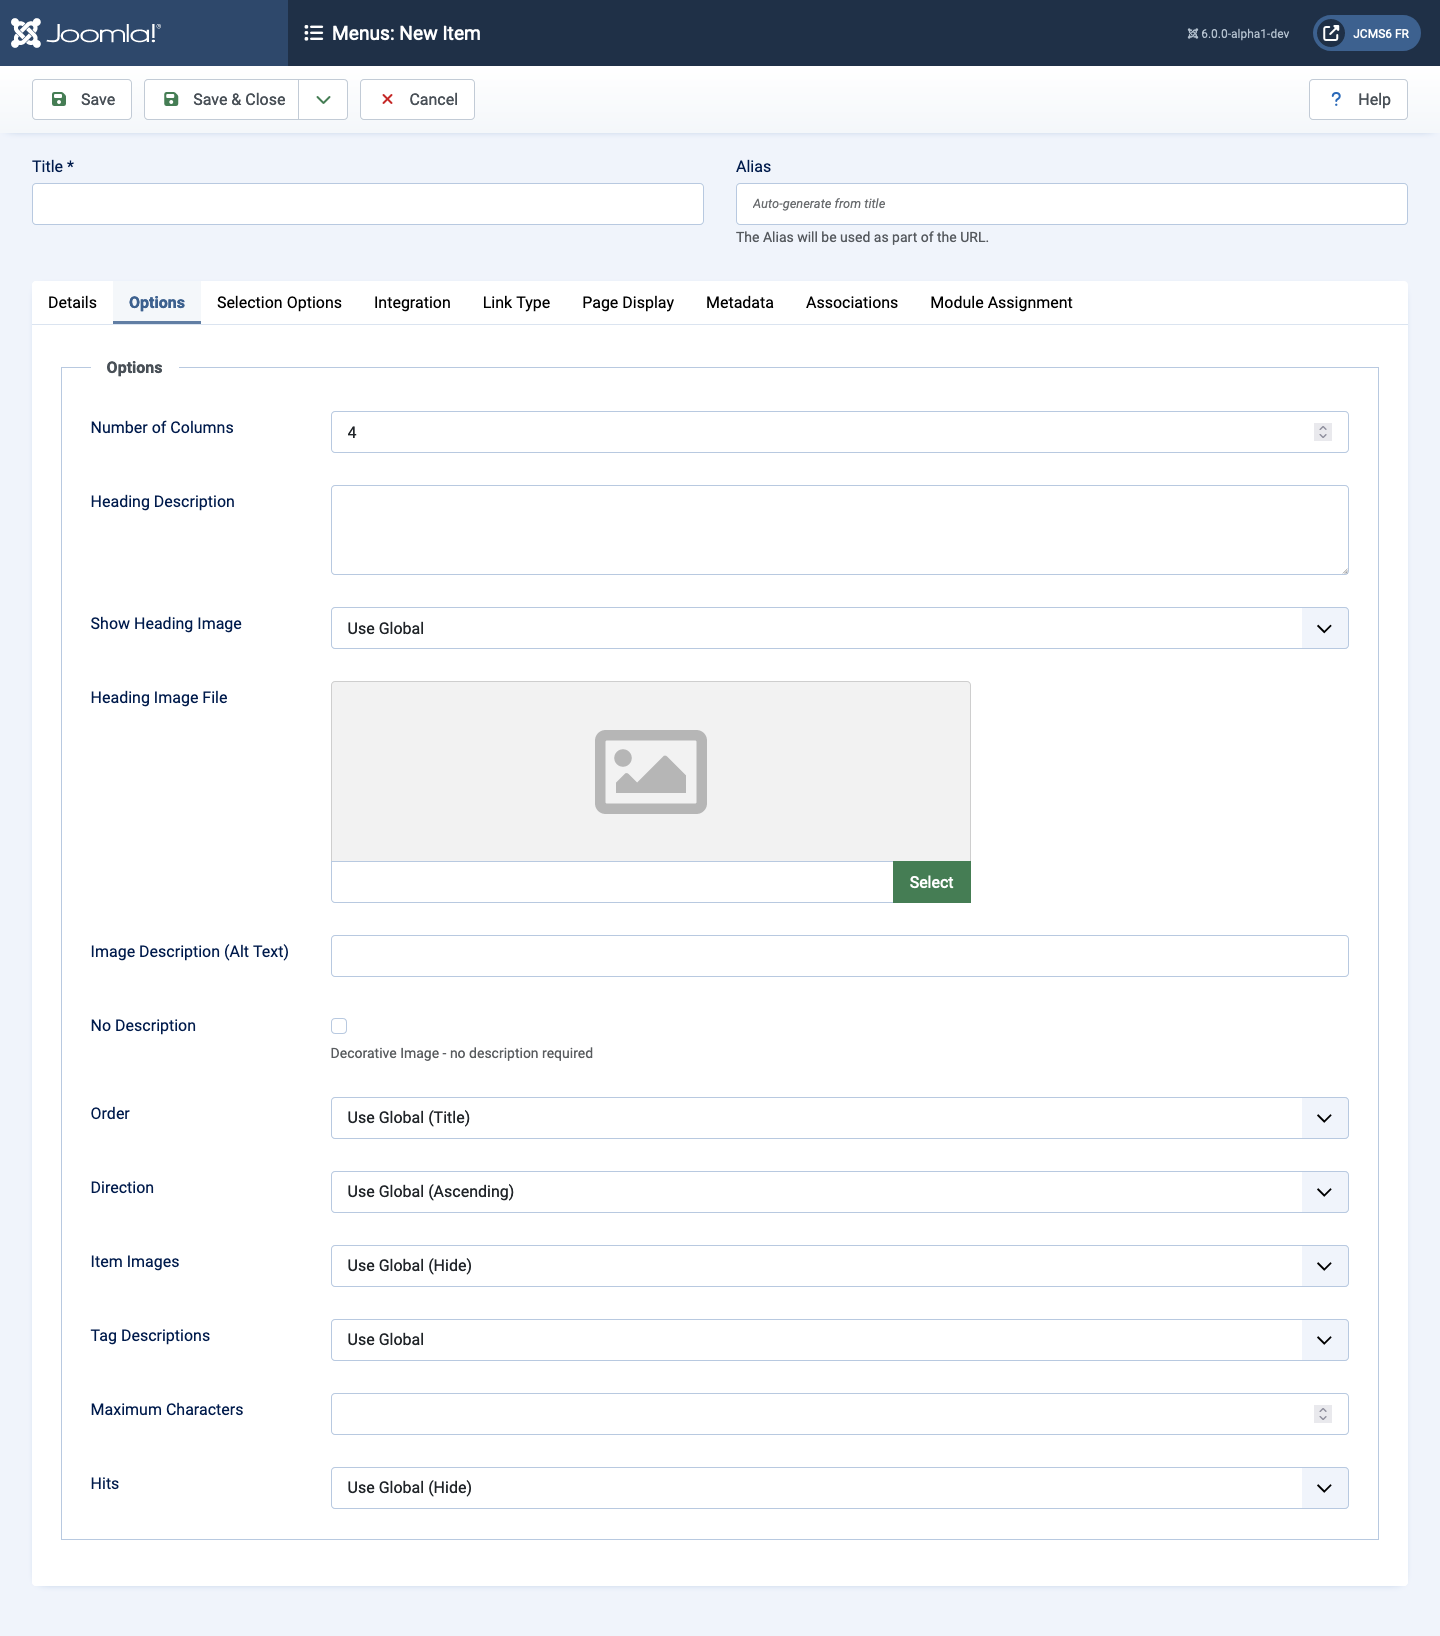Click the Joomla logo
This screenshot has height=1636, width=1440.
(85, 33)
